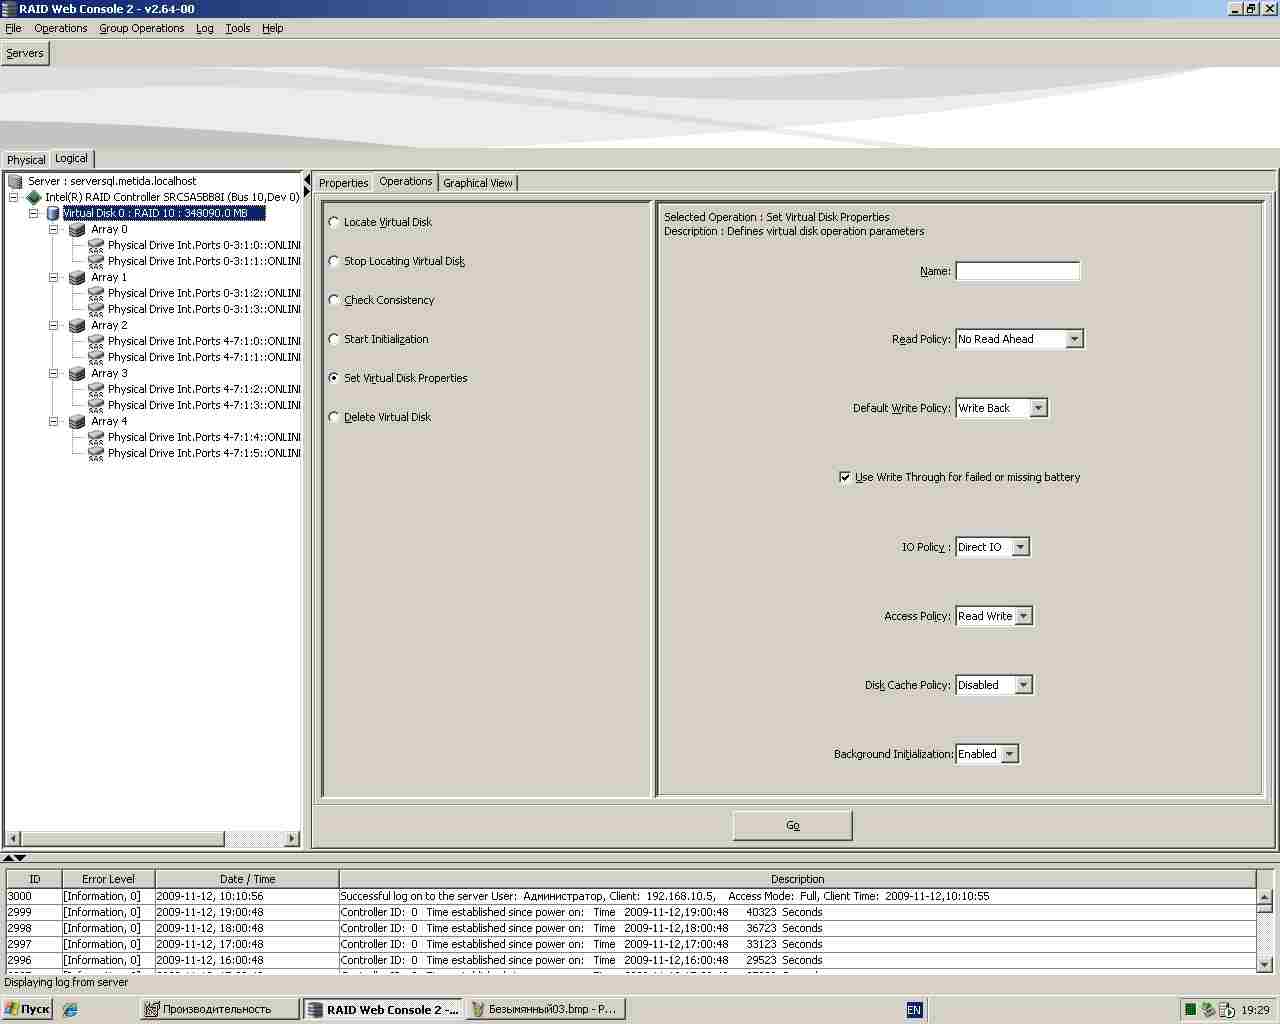Screen dimensions: 1280x1024
Task: Click drive icon for Ports 0-3:1:0
Action: (x=96, y=245)
